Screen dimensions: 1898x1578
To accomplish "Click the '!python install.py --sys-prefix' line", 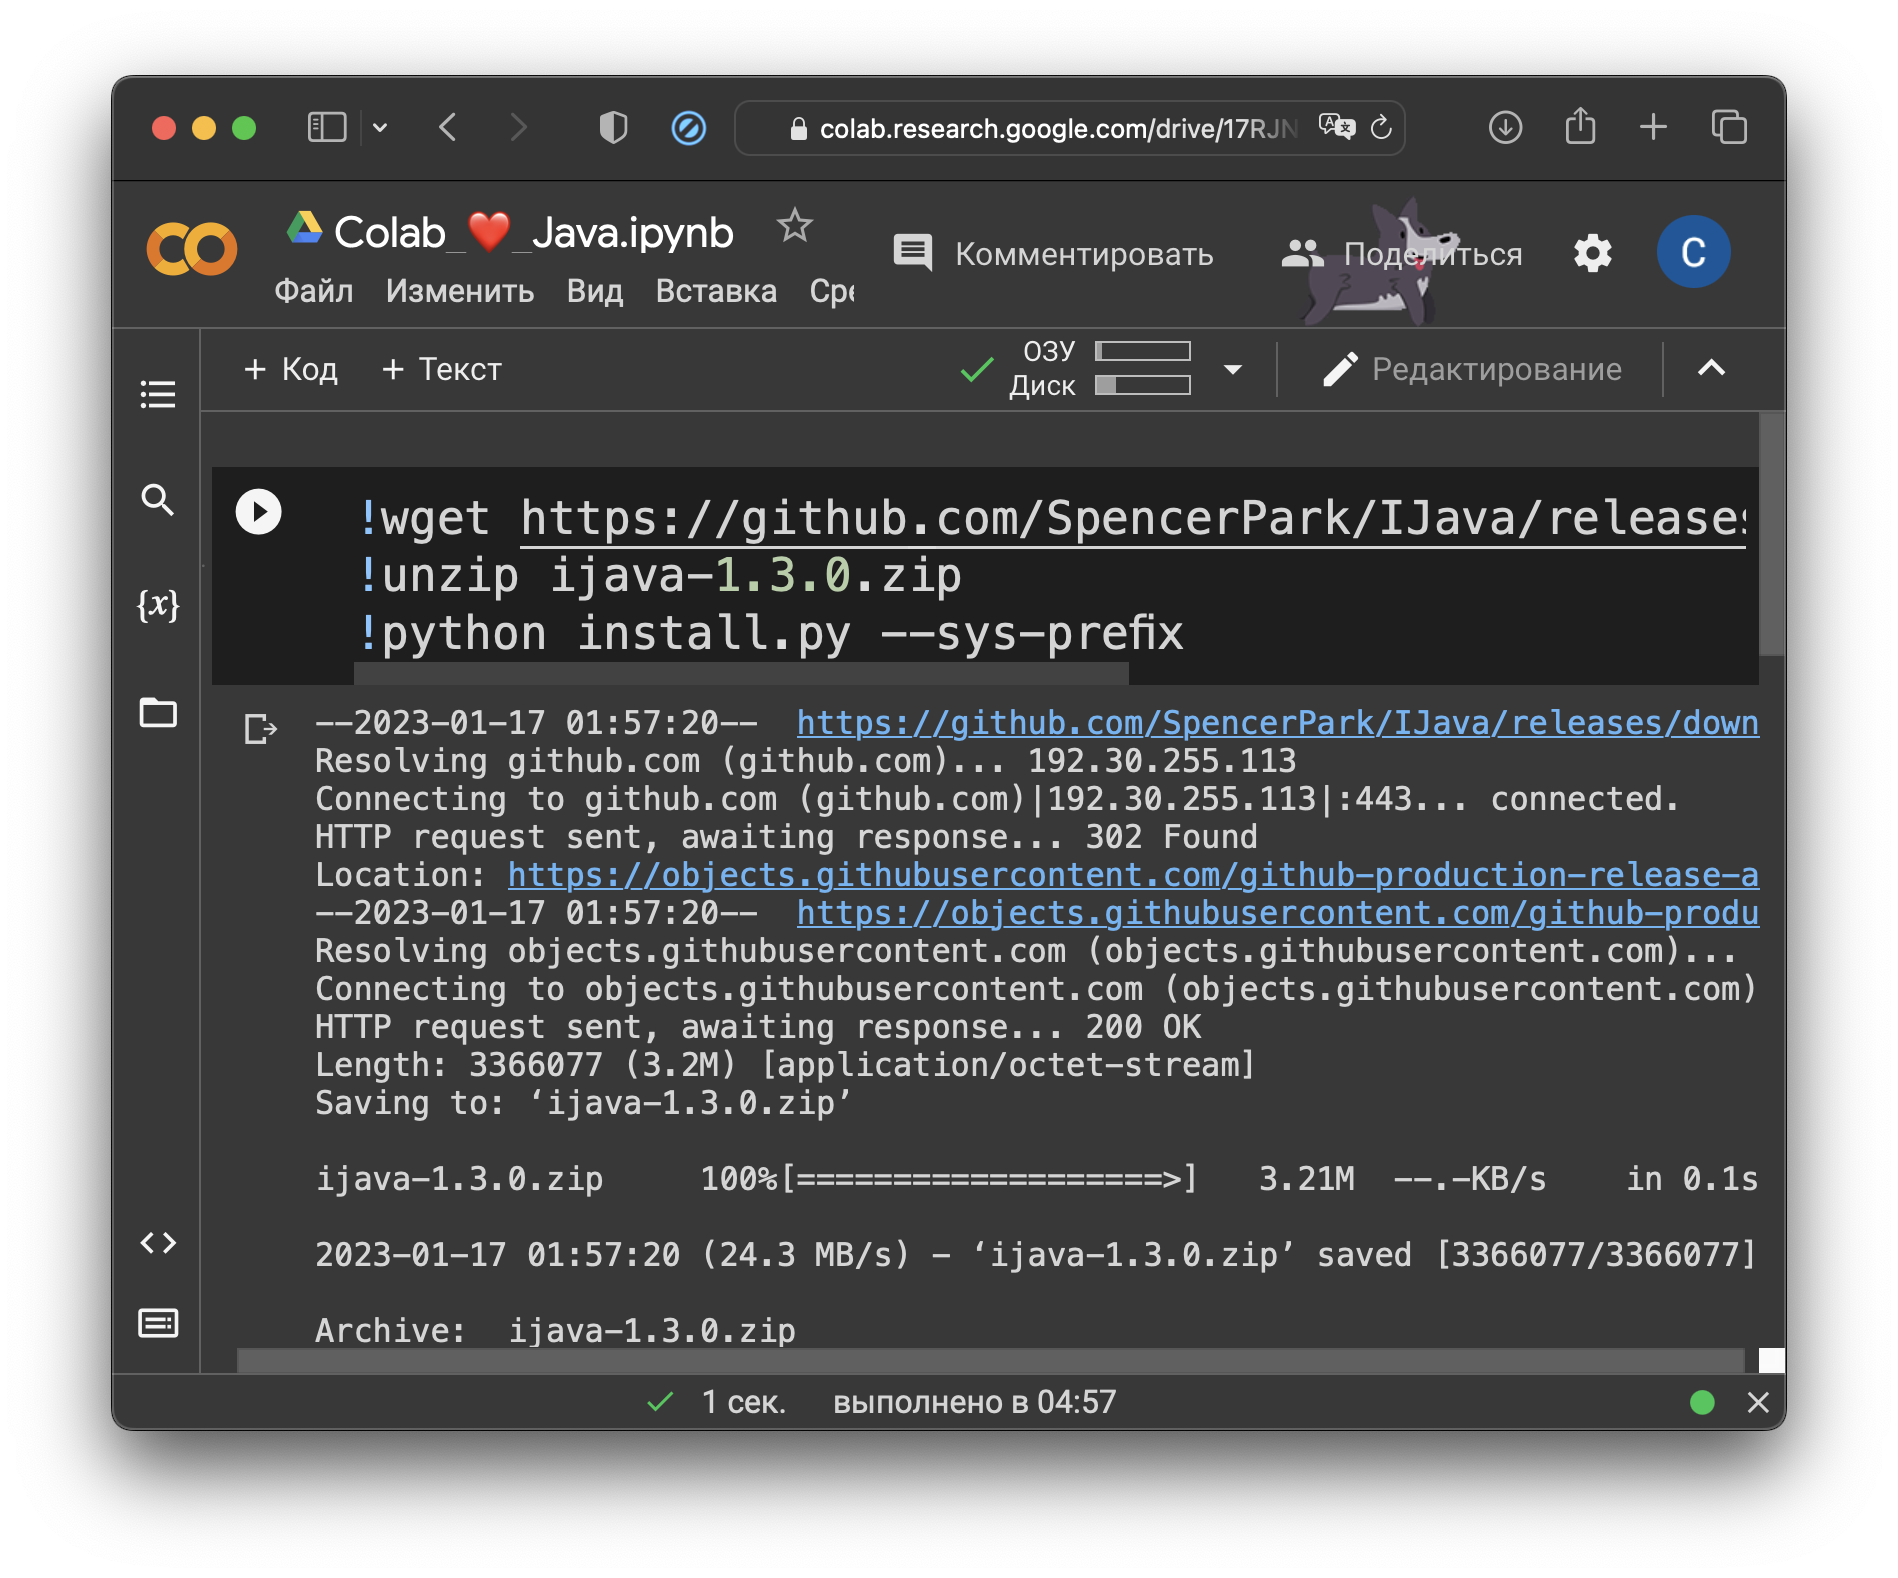I will [x=771, y=634].
